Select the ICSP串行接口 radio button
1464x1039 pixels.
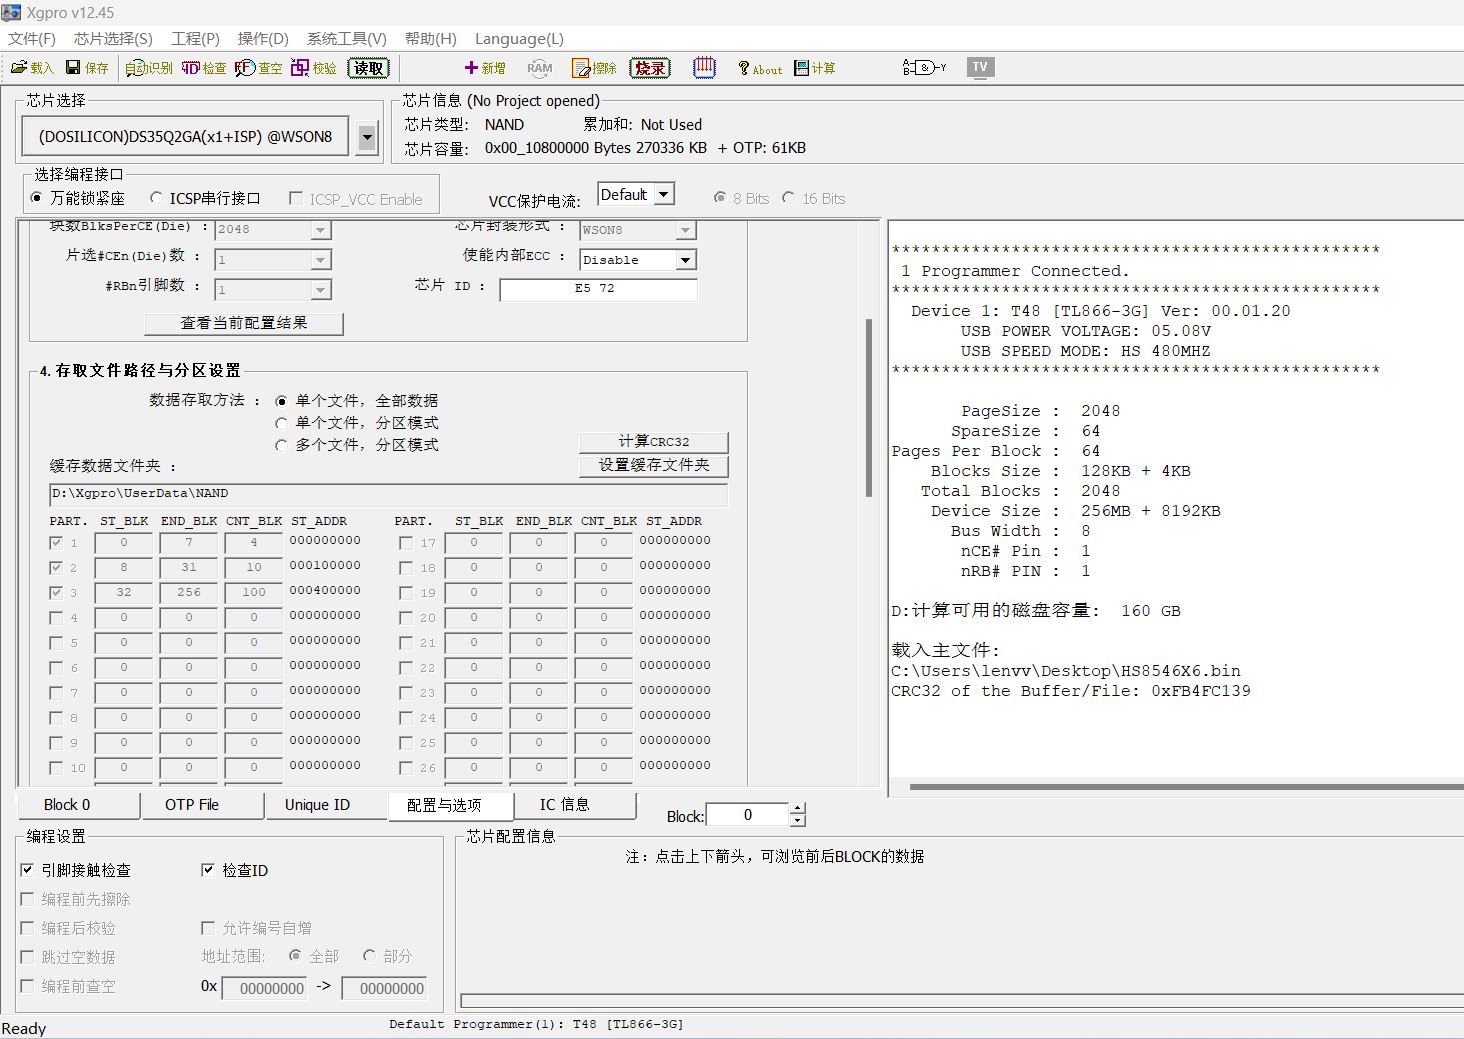(x=157, y=198)
